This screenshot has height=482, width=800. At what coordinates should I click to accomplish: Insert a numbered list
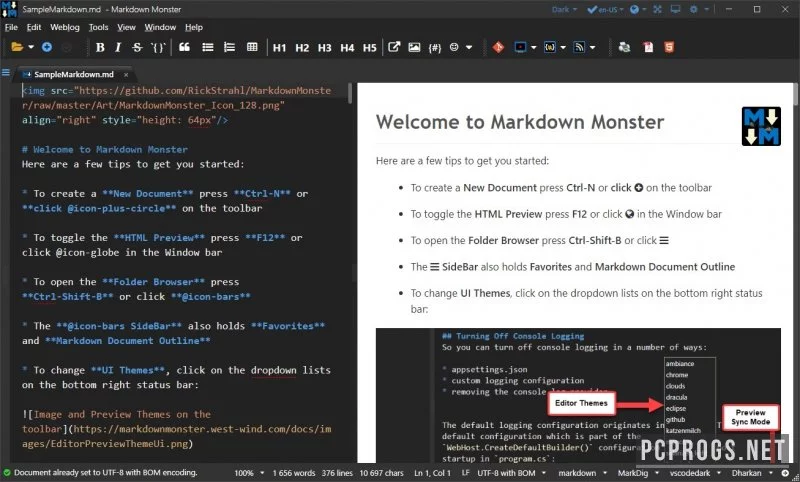pos(230,47)
